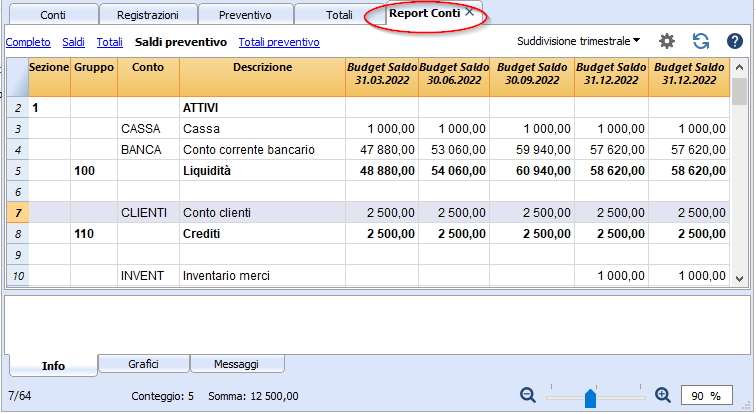Viewport: 756px width, 414px height.
Task: Click the 59 940,00 balance cell
Action: (532, 149)
